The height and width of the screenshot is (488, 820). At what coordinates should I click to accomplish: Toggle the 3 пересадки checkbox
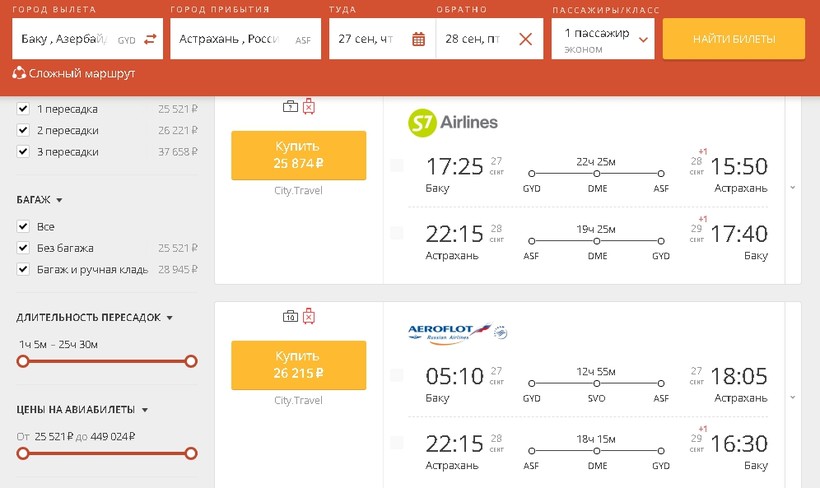coord(23,152)
